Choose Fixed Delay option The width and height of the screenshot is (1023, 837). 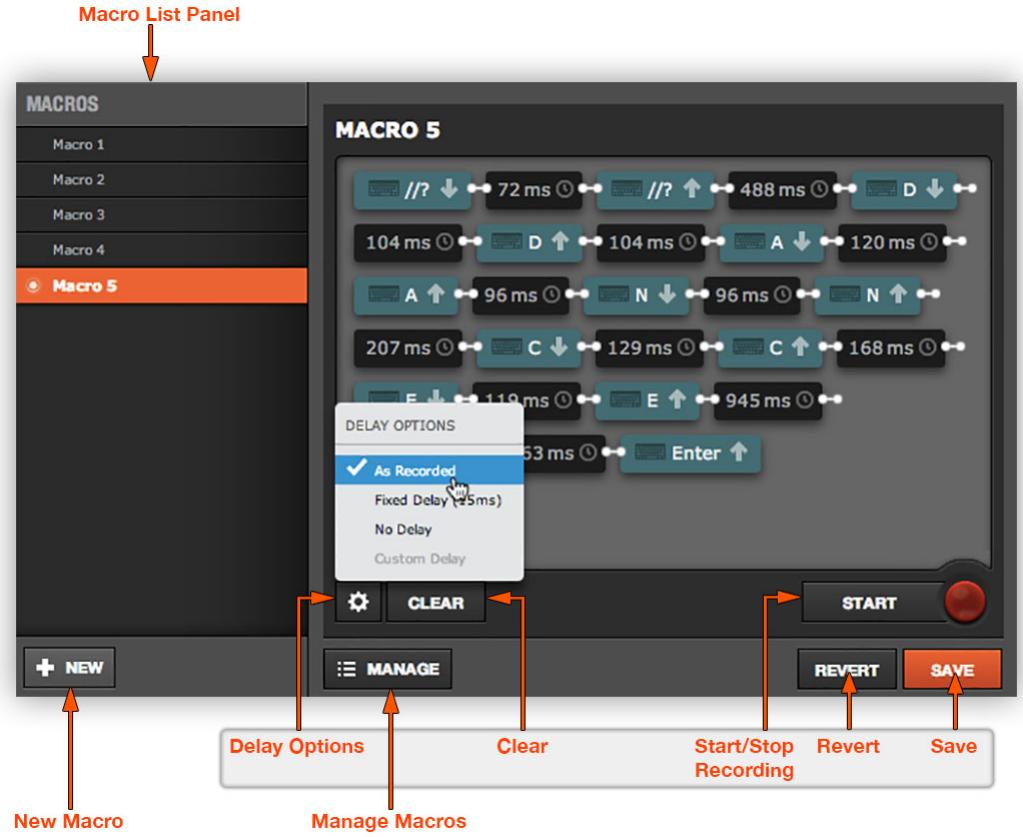pos(429,500)
